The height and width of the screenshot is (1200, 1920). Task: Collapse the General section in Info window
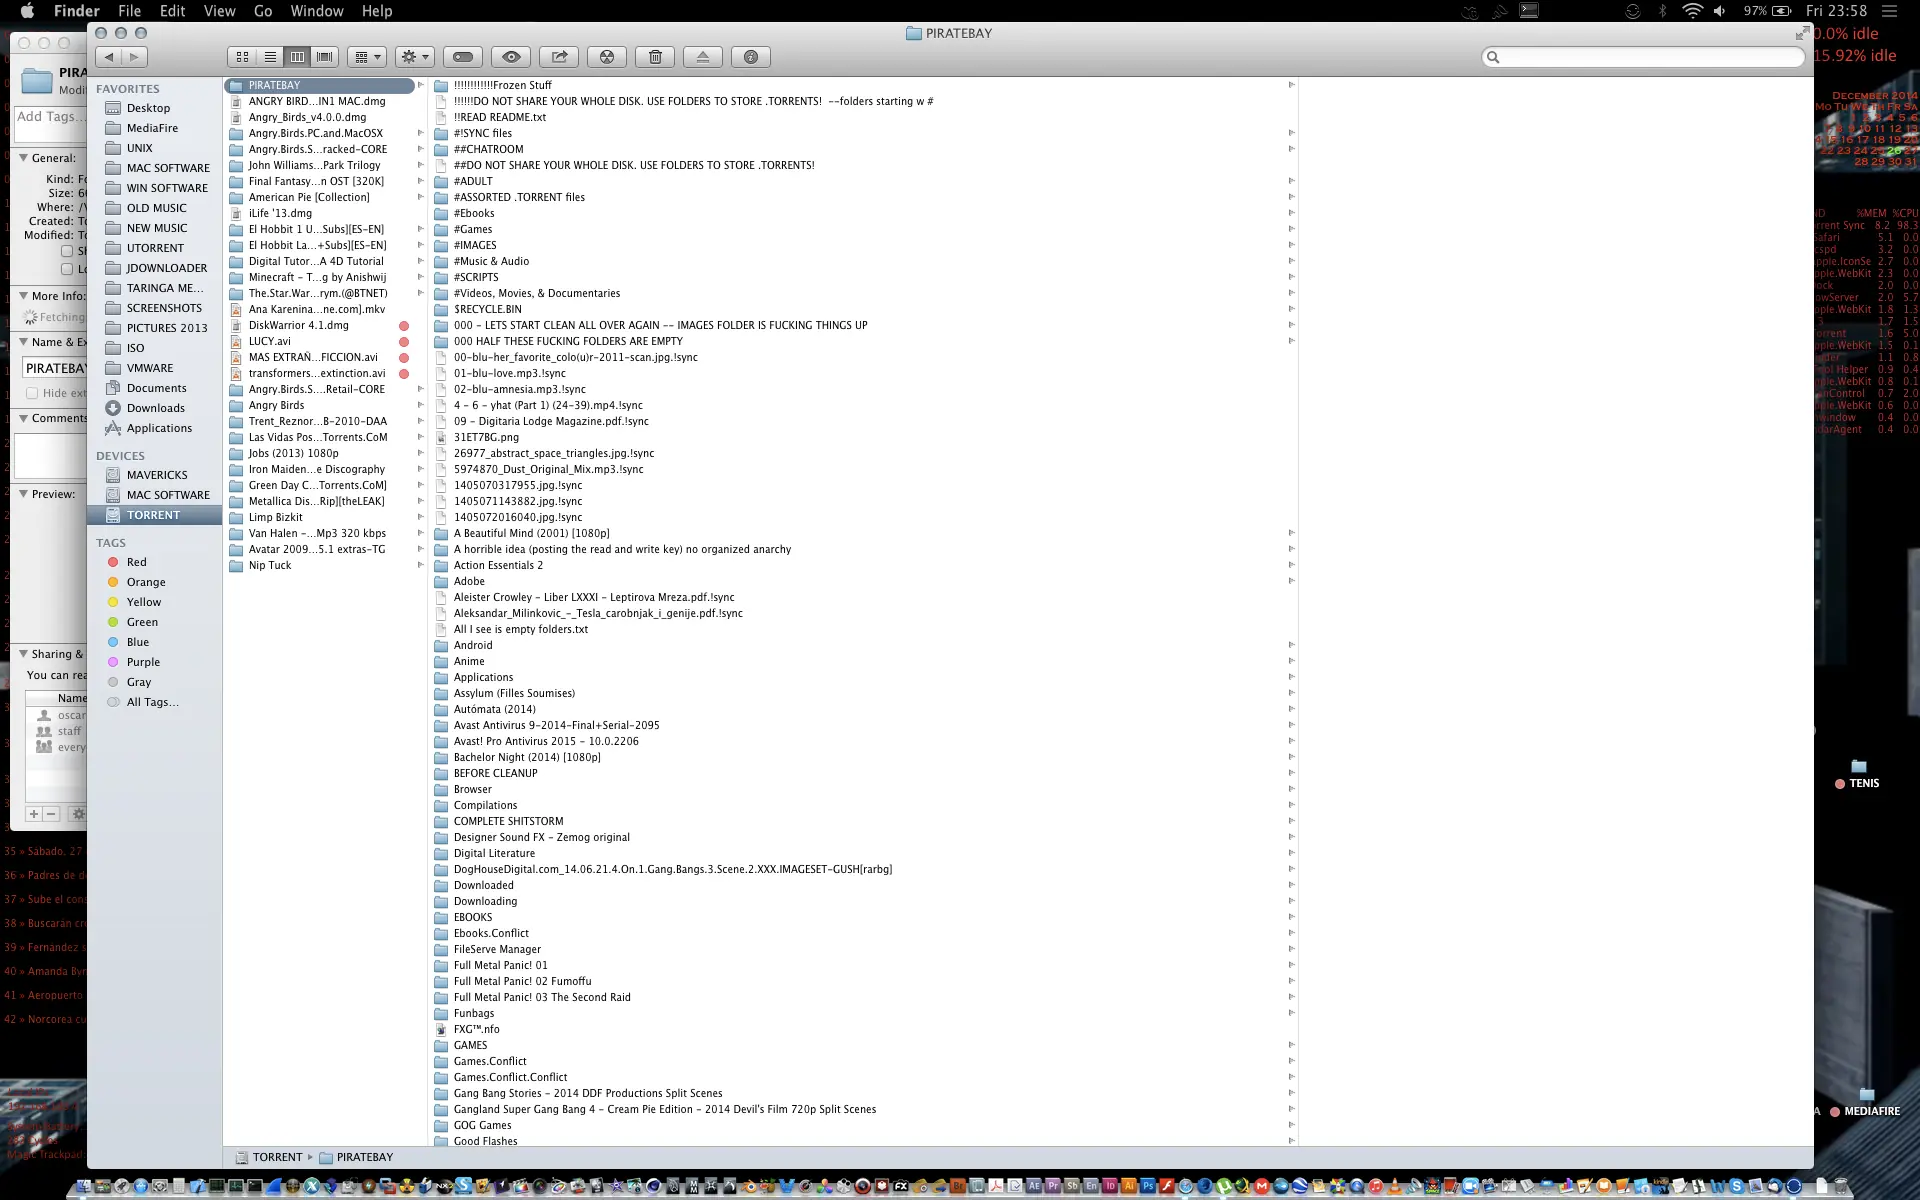[x=23, y=158]
